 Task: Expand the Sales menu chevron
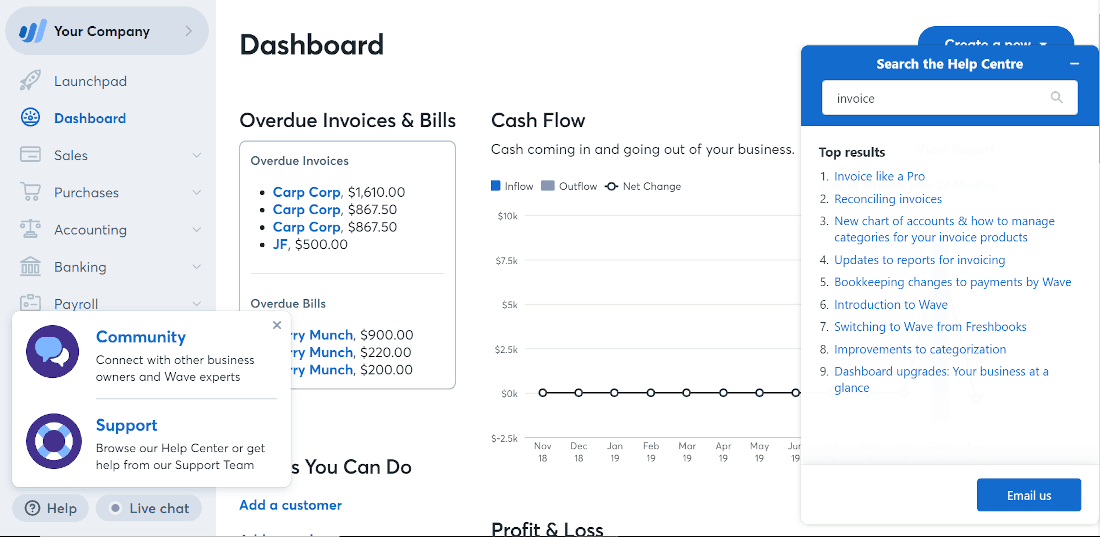tap(196, 155)
